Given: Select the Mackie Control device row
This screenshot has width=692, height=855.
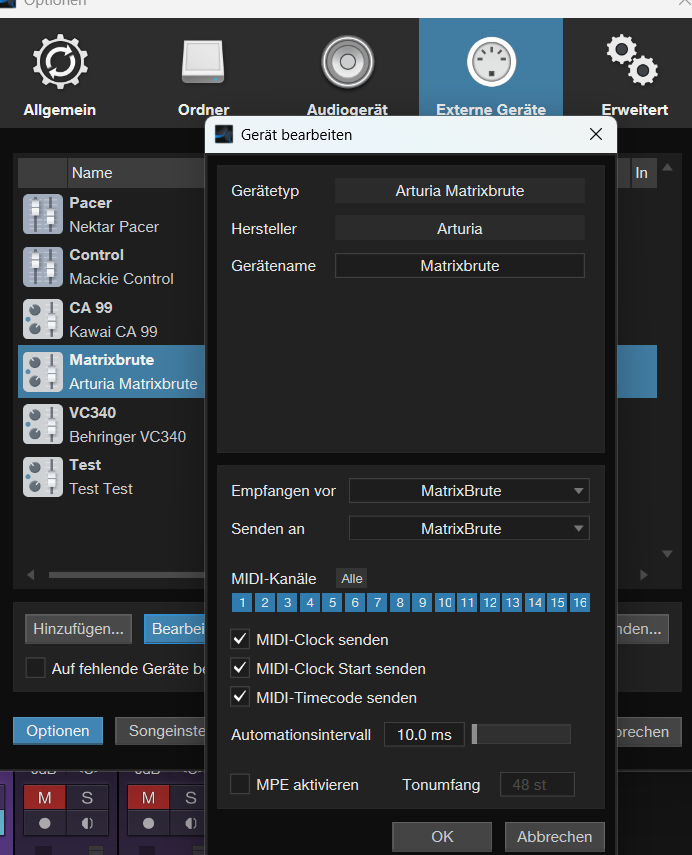Looking at the screenshot, I should point(111,267).
